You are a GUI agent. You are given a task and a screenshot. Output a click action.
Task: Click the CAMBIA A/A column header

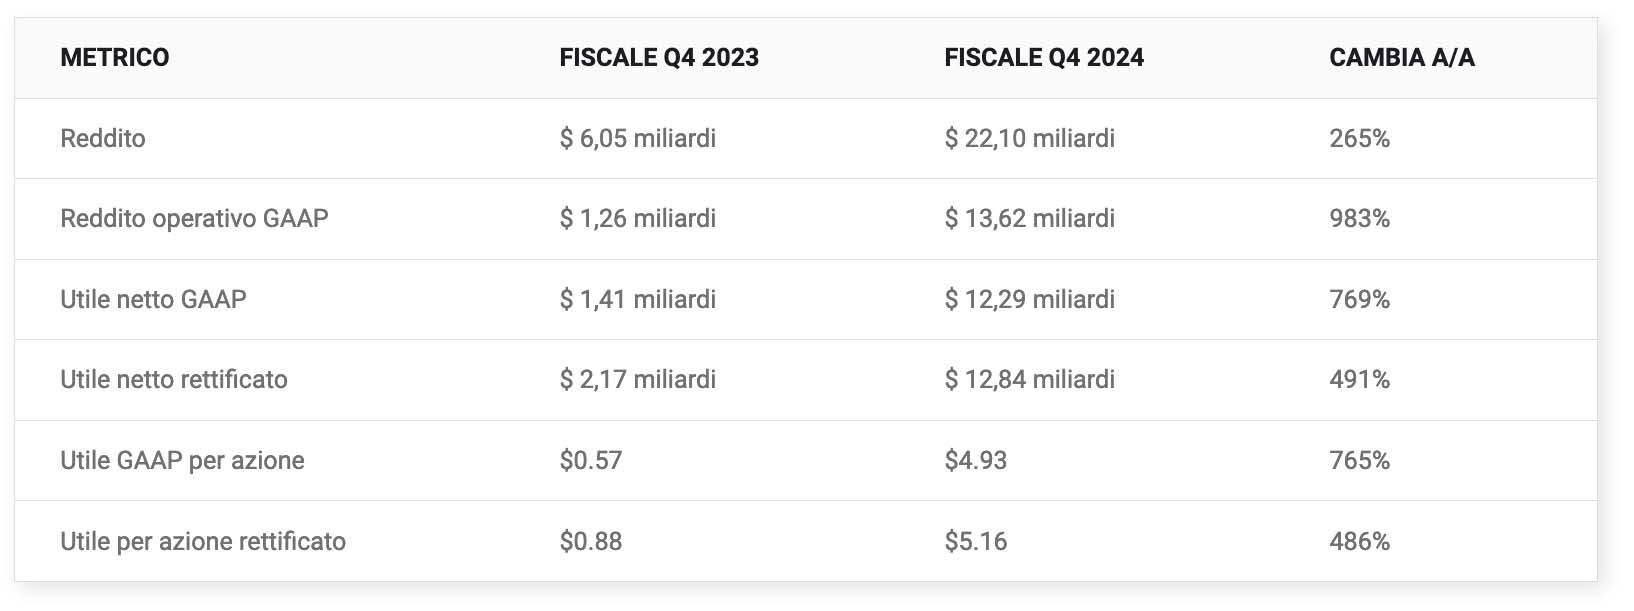pos(1402,58)
